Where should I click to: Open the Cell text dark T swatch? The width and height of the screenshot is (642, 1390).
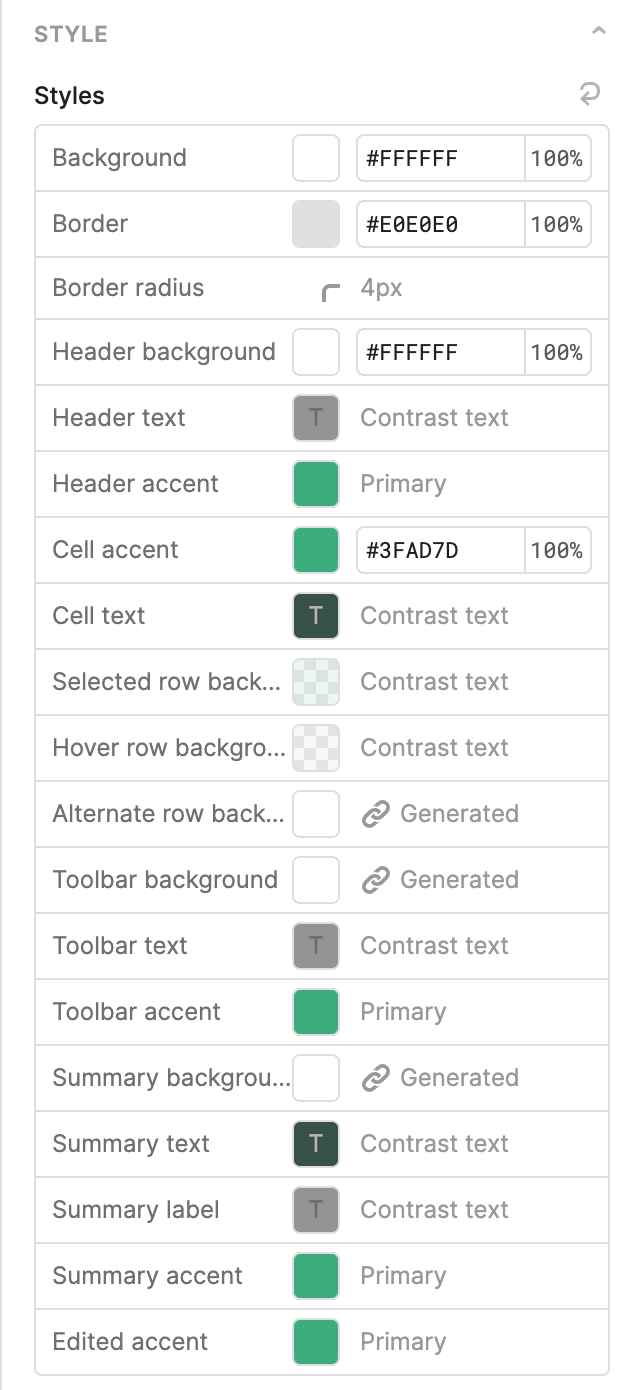(316, 616)
